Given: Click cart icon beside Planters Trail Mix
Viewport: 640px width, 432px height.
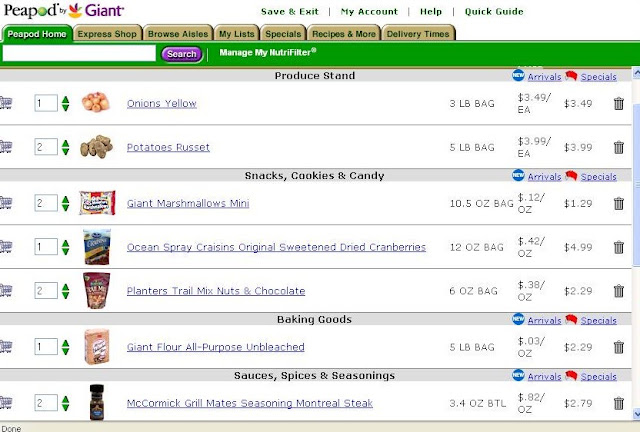Looking at the screenshot, I should (x=6, y=290).
